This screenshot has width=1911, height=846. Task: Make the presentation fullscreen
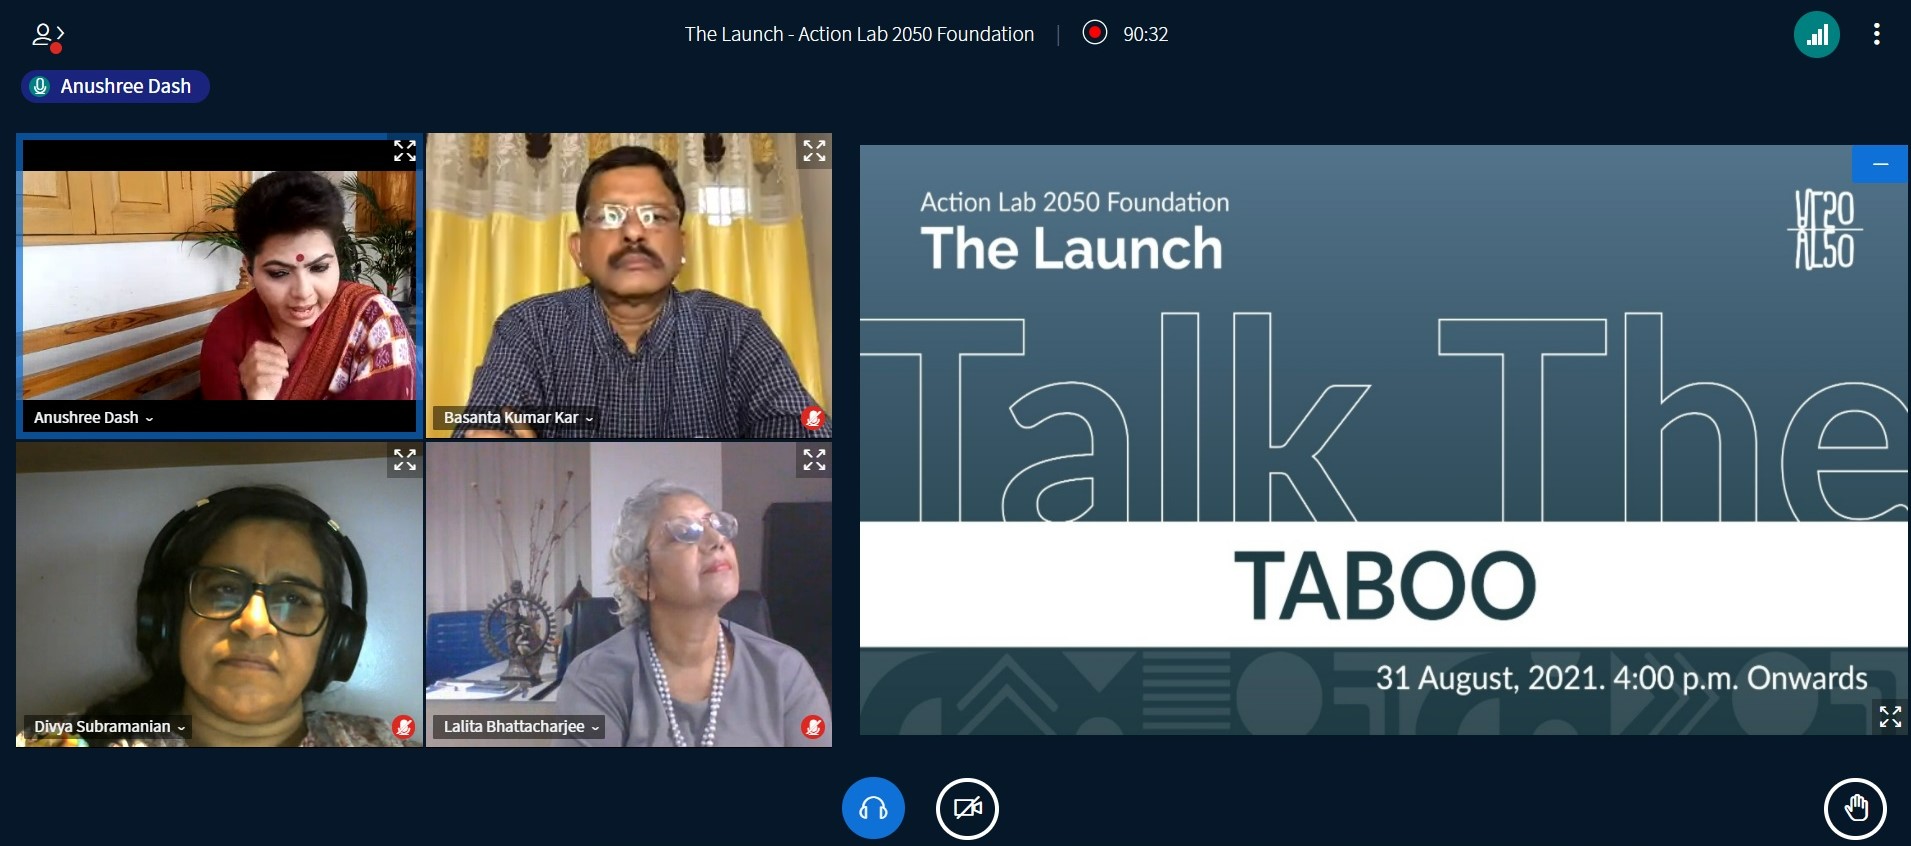click(x=1890, y=716)
